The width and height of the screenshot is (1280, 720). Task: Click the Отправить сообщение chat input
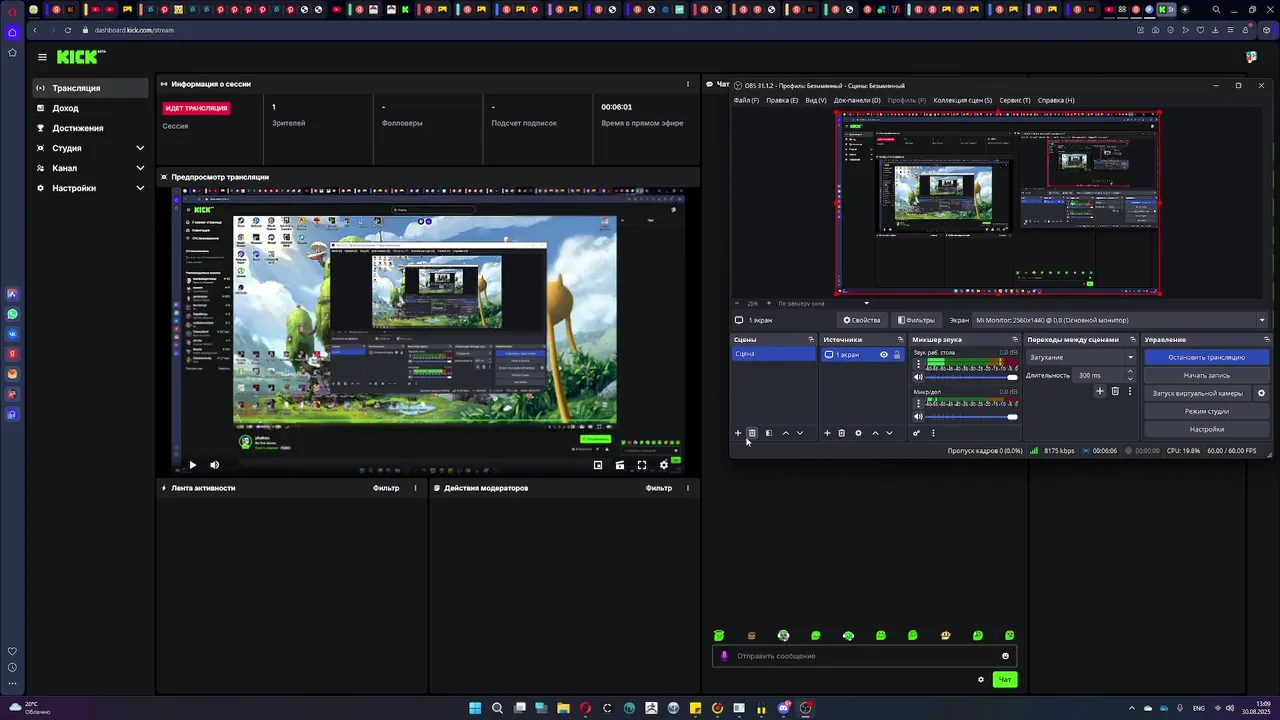[x=865, y=656]
